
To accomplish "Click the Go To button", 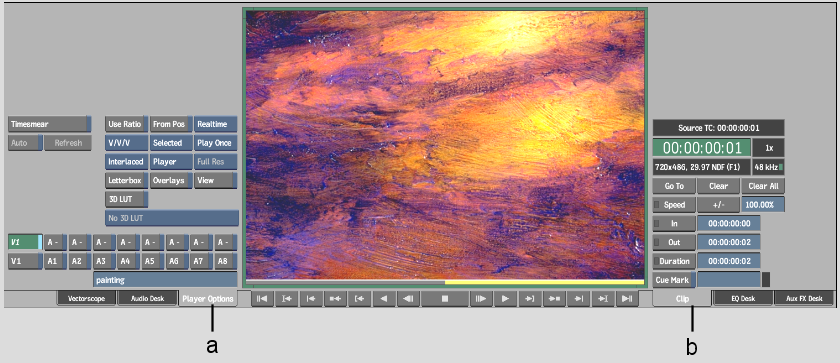I will (674, 186).
